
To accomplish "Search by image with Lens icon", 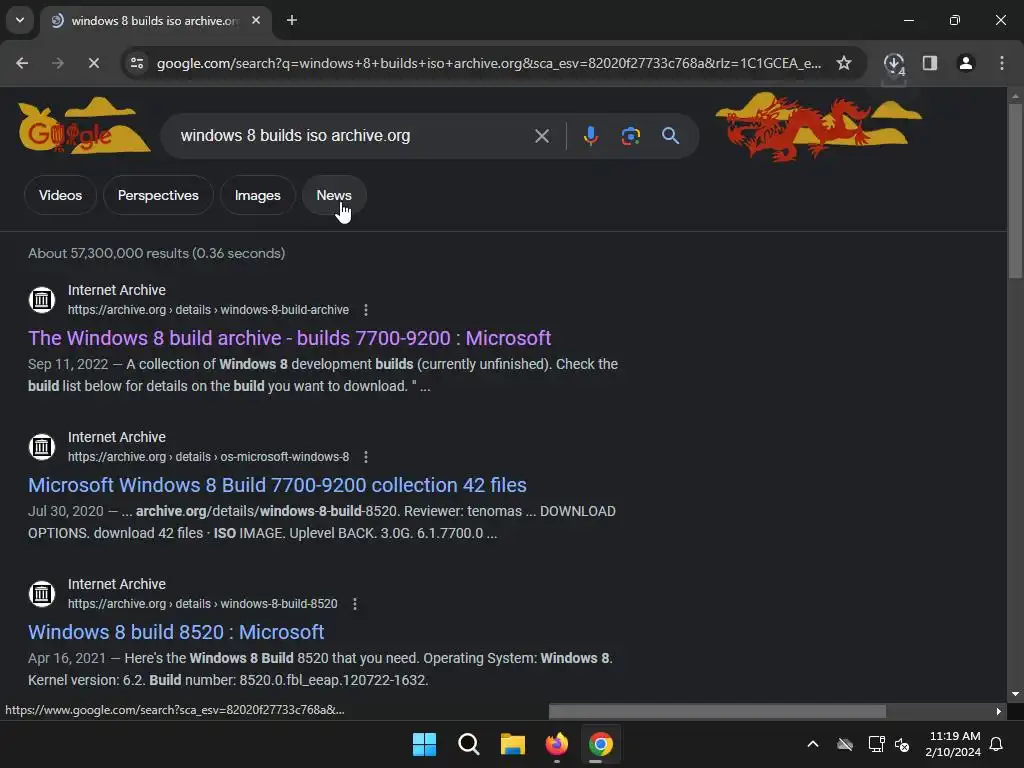I will point(630,136).
